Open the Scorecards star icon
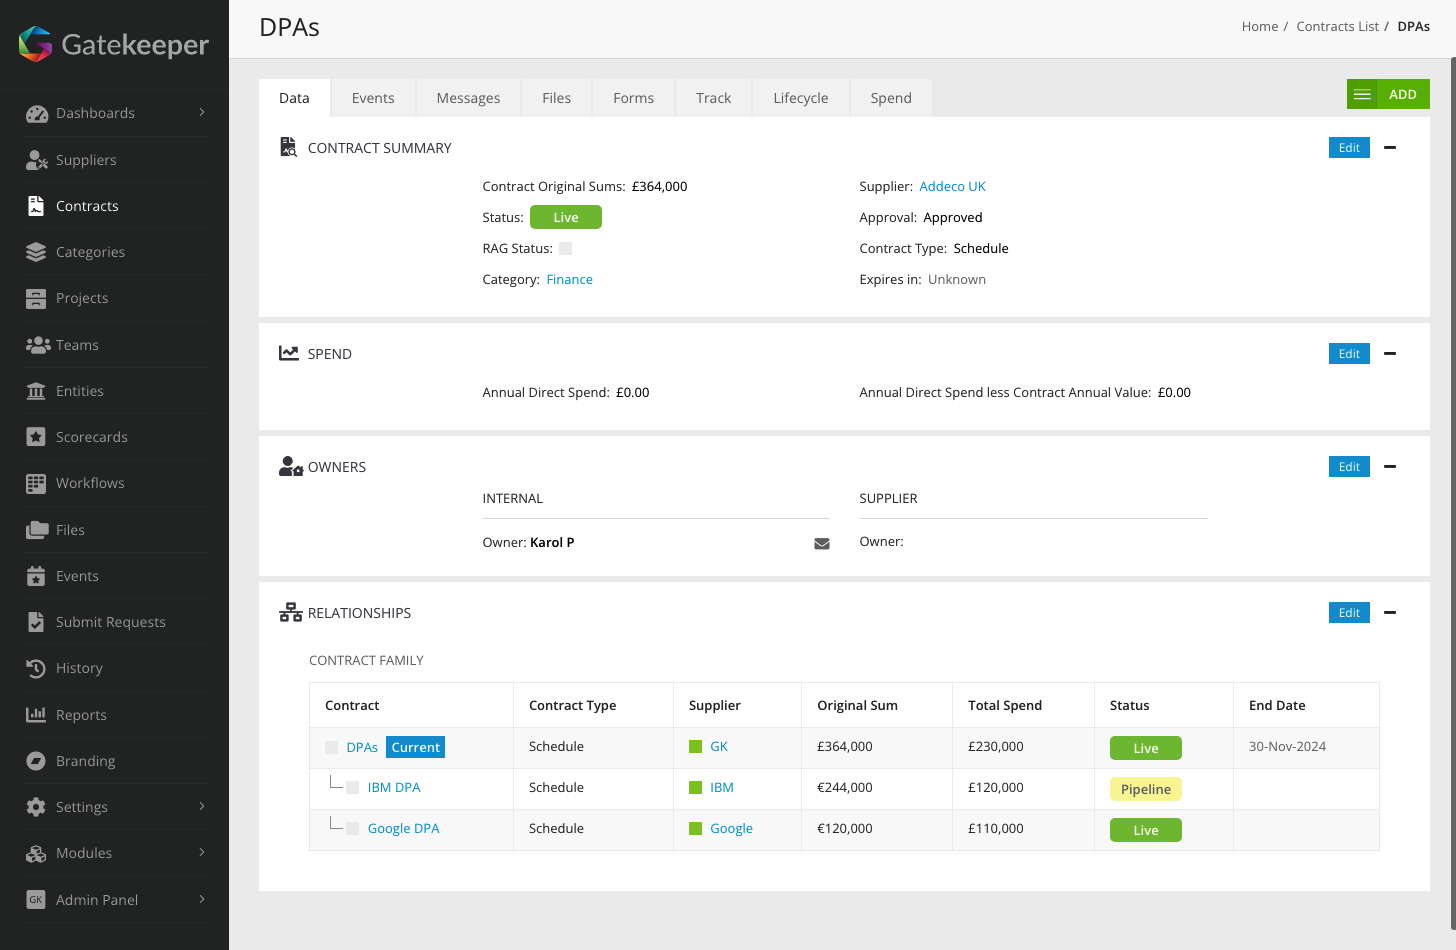The height and width of the screenshot is (950, 1456). [x=36, y=437]
